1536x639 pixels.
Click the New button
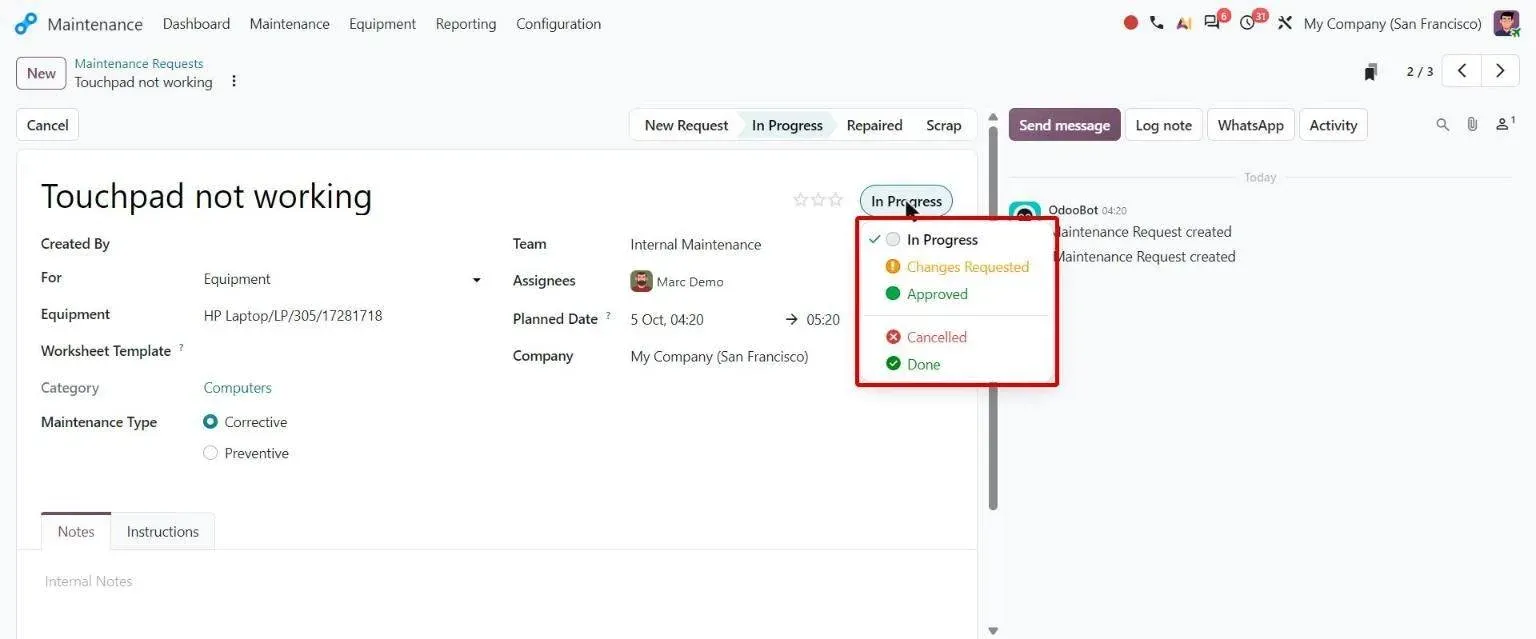click(41, 73)
